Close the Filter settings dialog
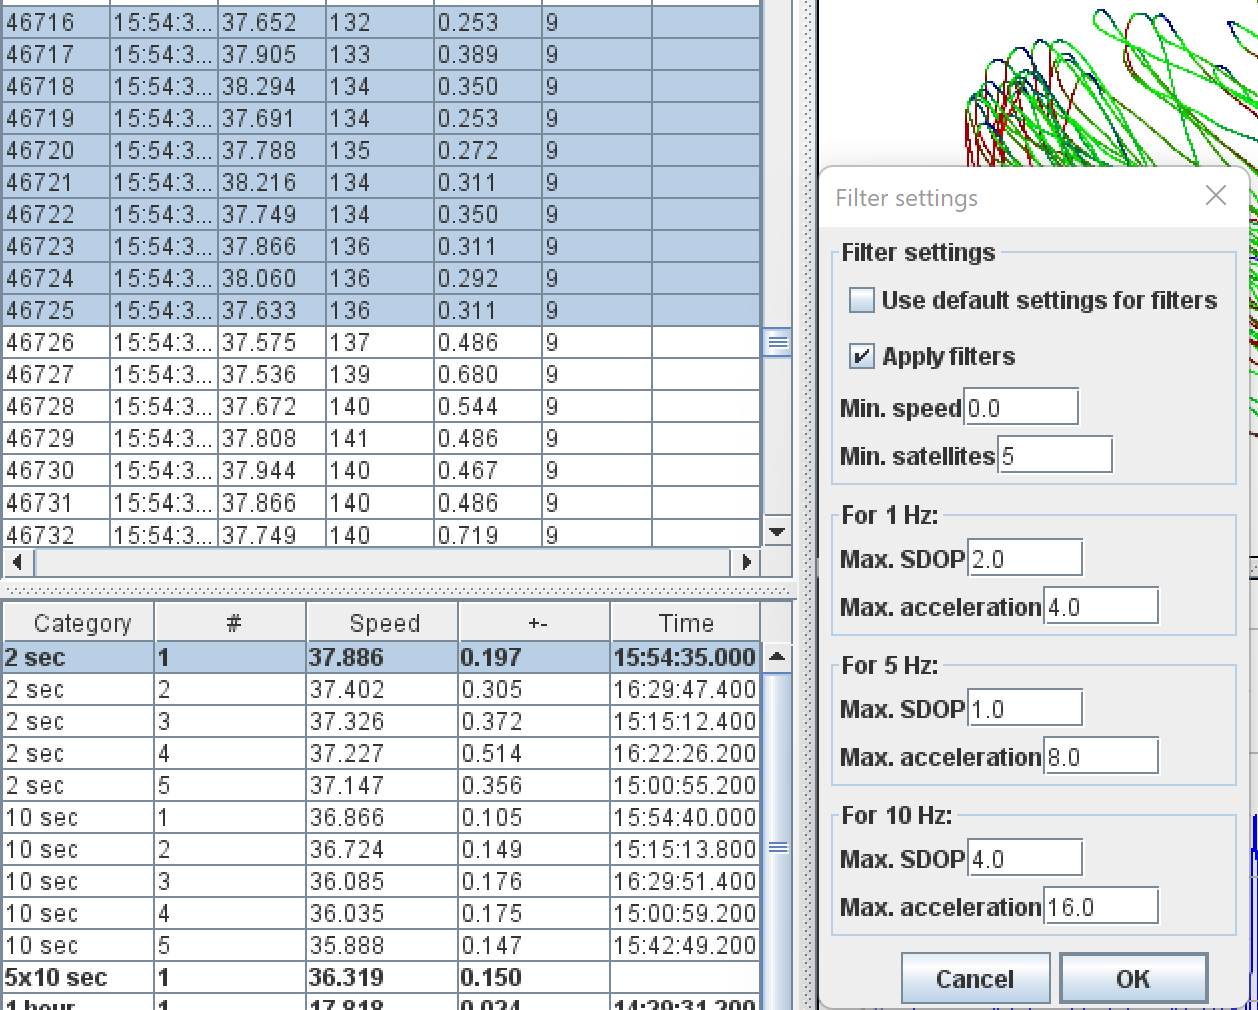The height and width of the screenshot is (1010, 1258). tap(1215, 196)
